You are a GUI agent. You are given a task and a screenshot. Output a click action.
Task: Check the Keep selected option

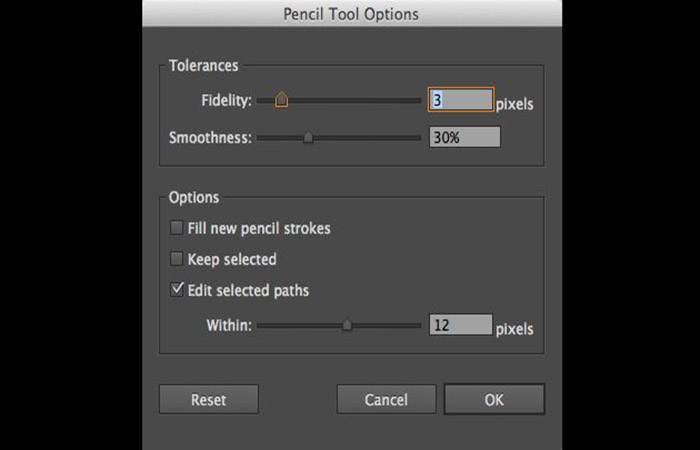tap(177, 259)
